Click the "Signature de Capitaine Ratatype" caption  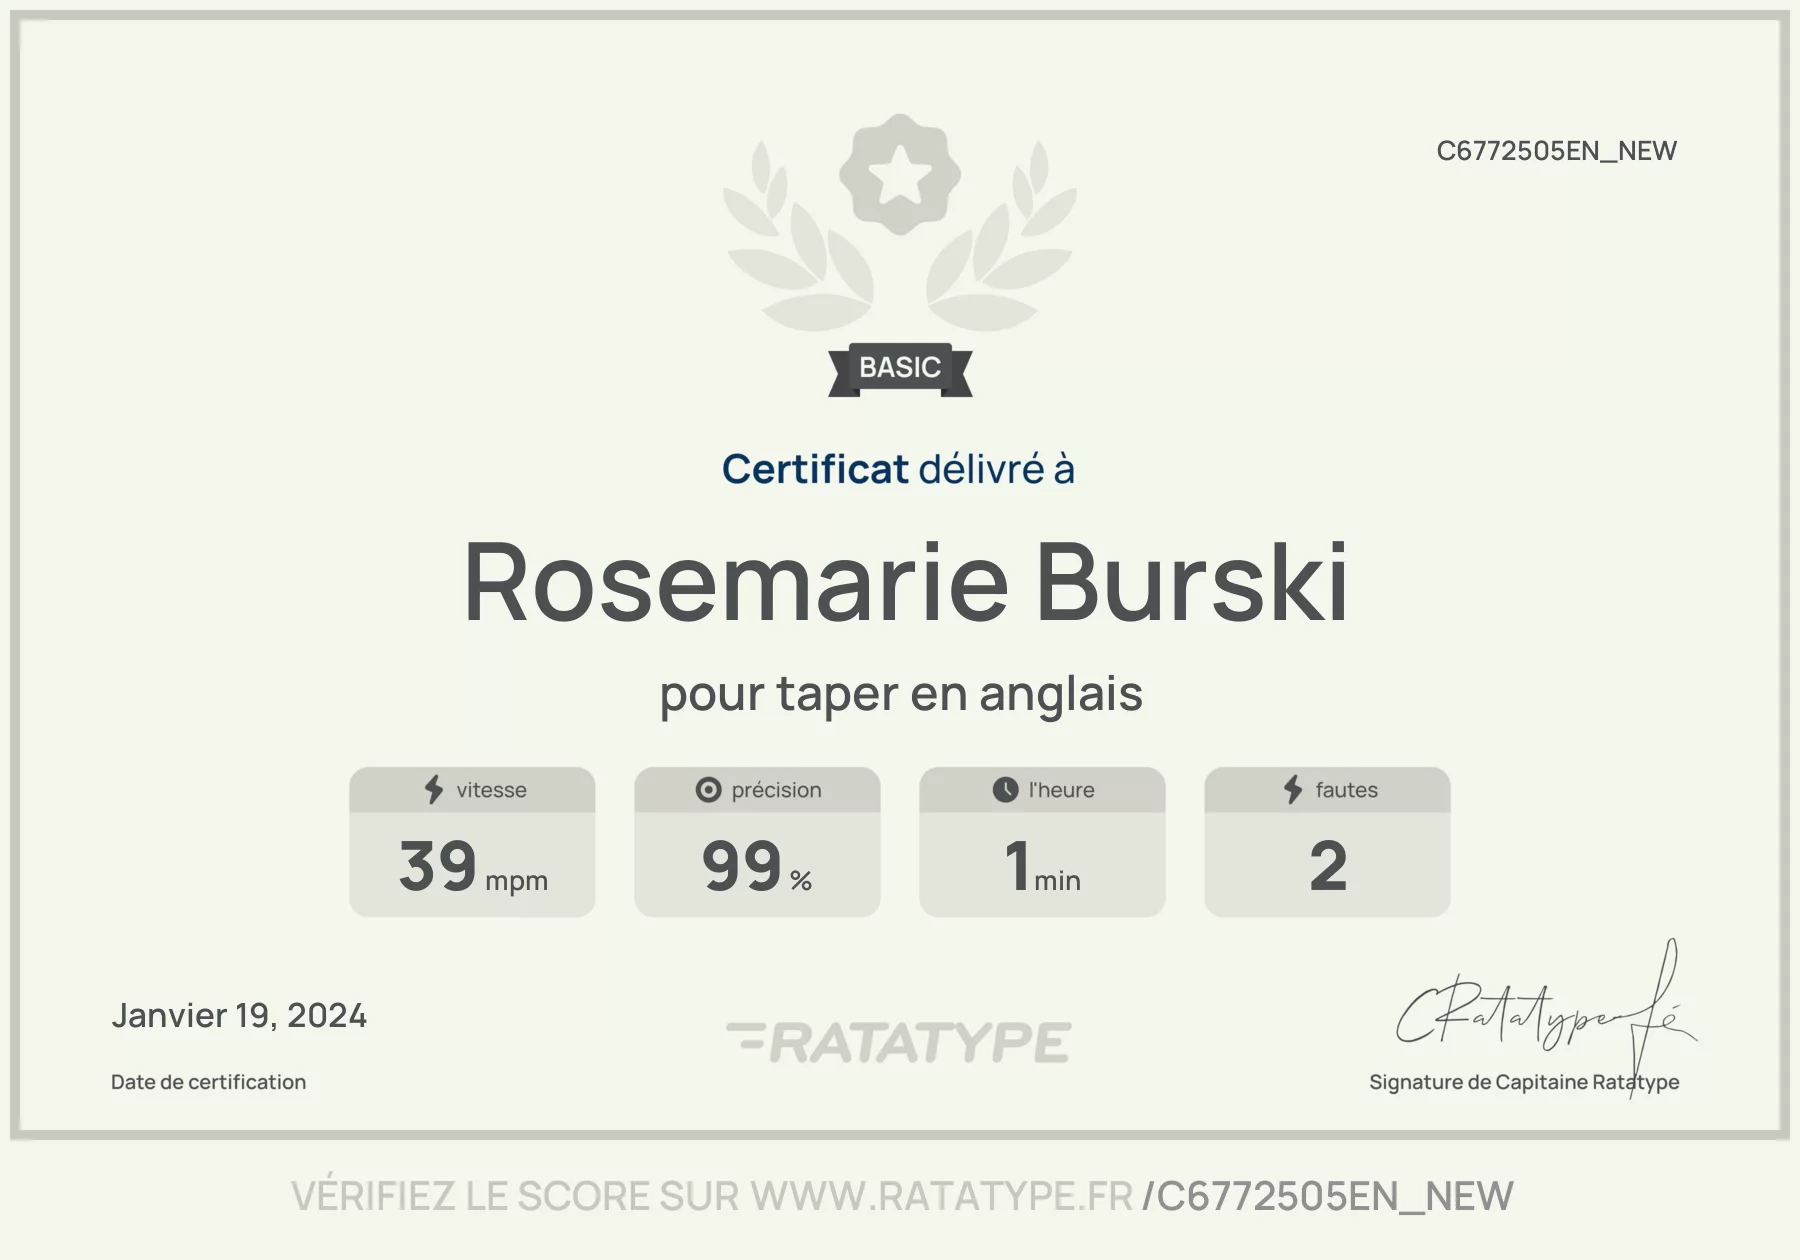coord(1524,1082)
